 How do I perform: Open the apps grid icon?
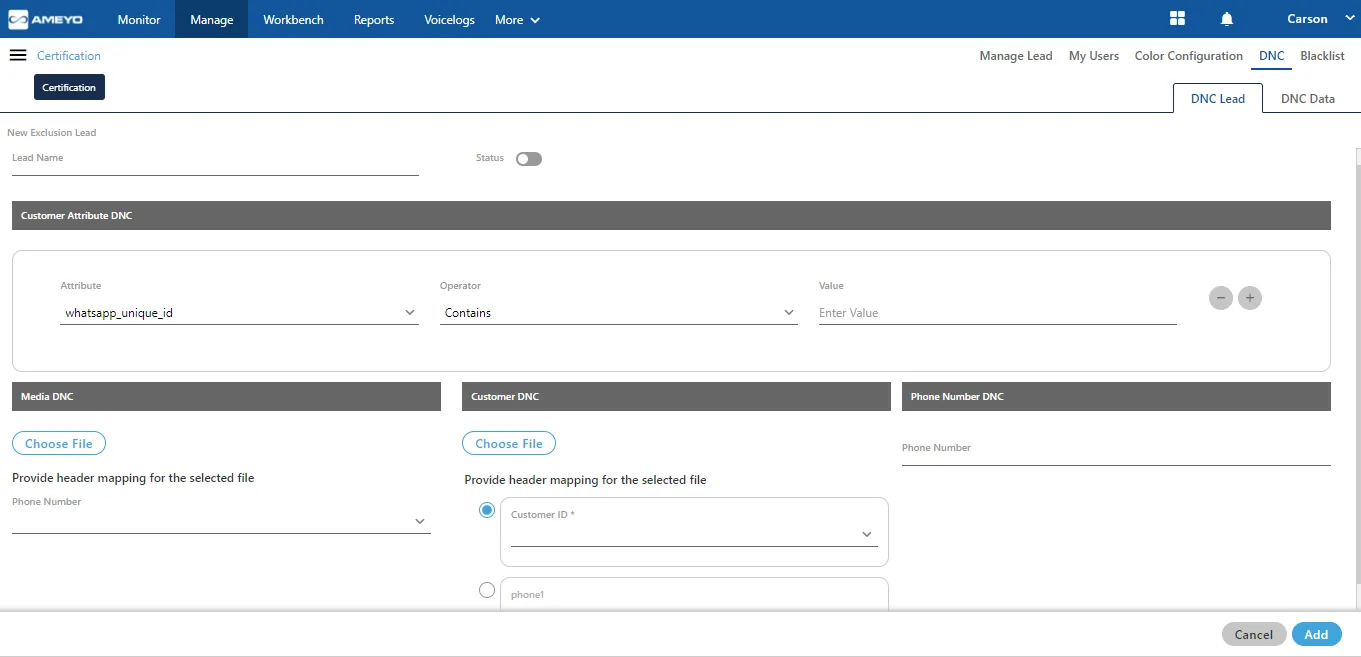(1177, 19)
